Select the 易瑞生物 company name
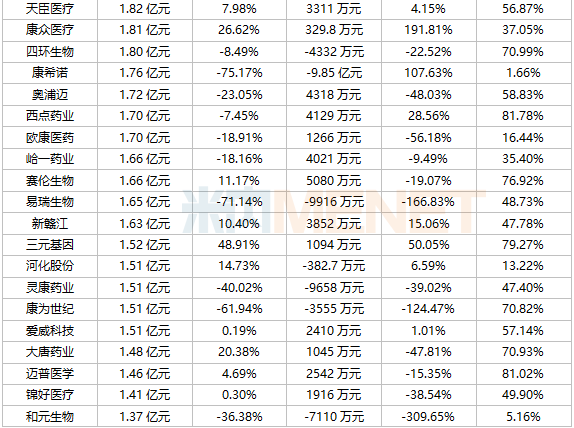Image resolution: width=574 pixels, height=428 pixels. click(x=50, y=202)
